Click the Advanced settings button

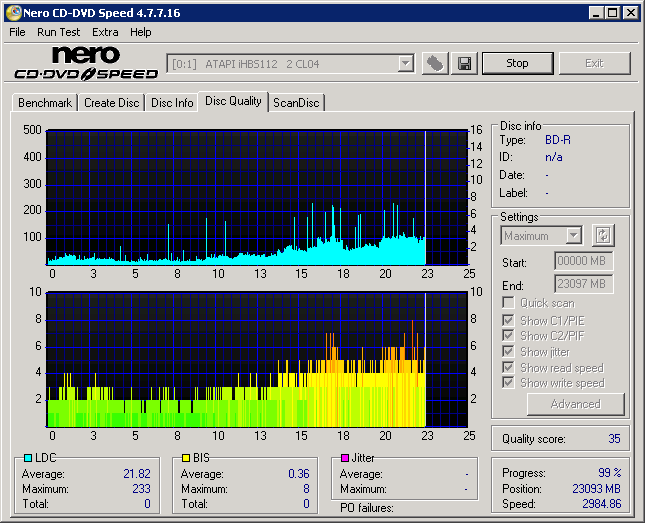pyautogui.click(x=575, y=404)
